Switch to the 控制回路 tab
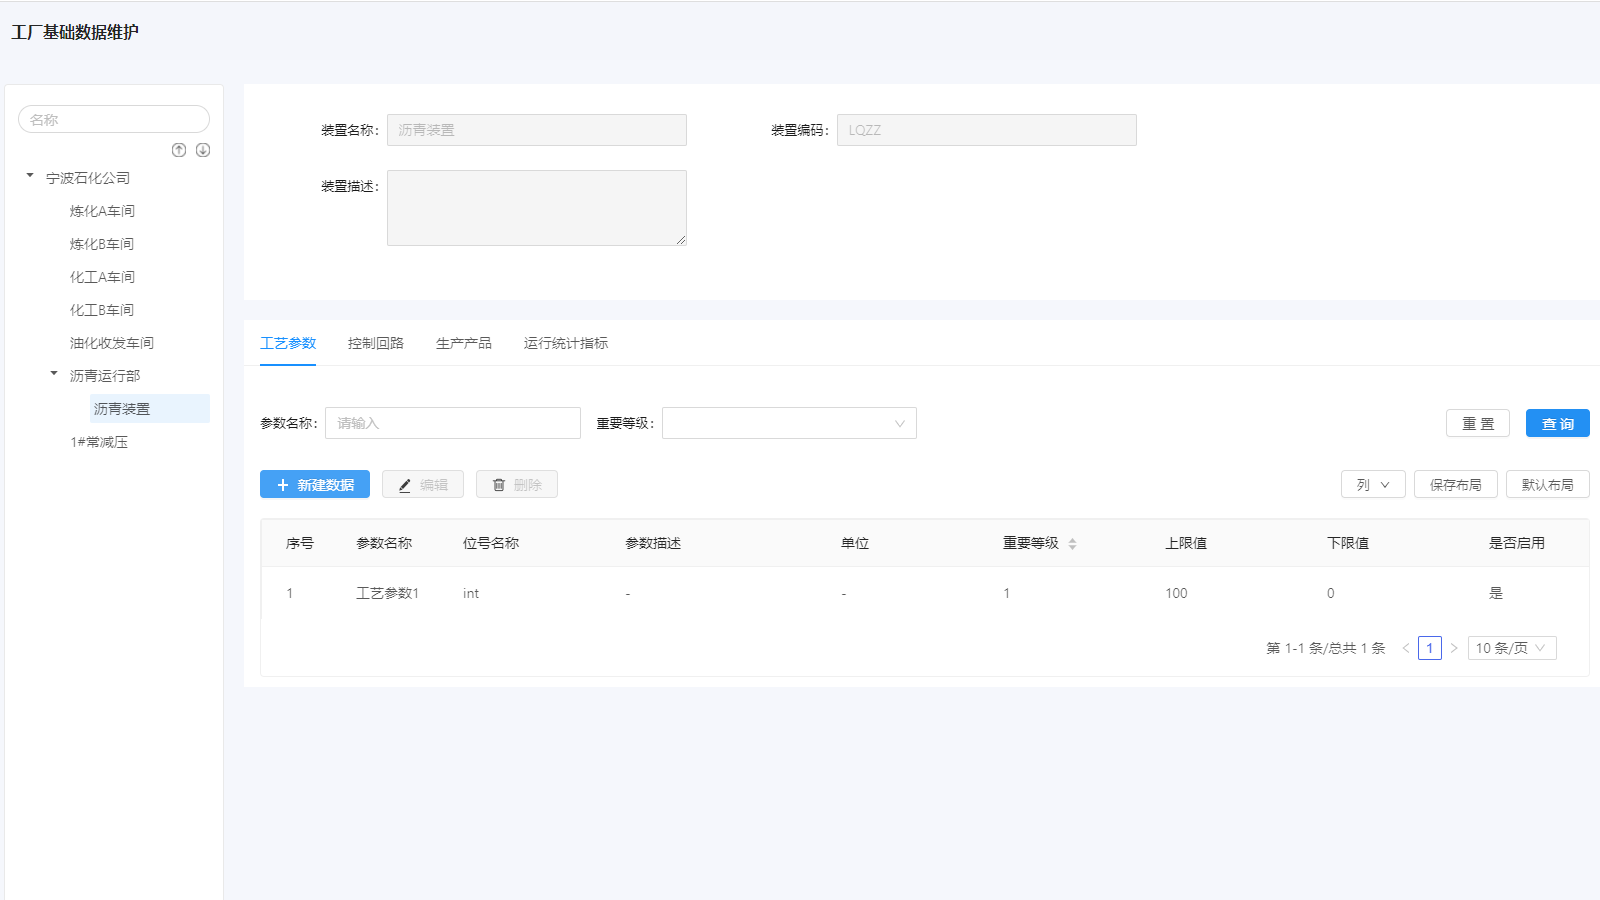Viewport: 1600px width, 900px height. pos(376,343)
